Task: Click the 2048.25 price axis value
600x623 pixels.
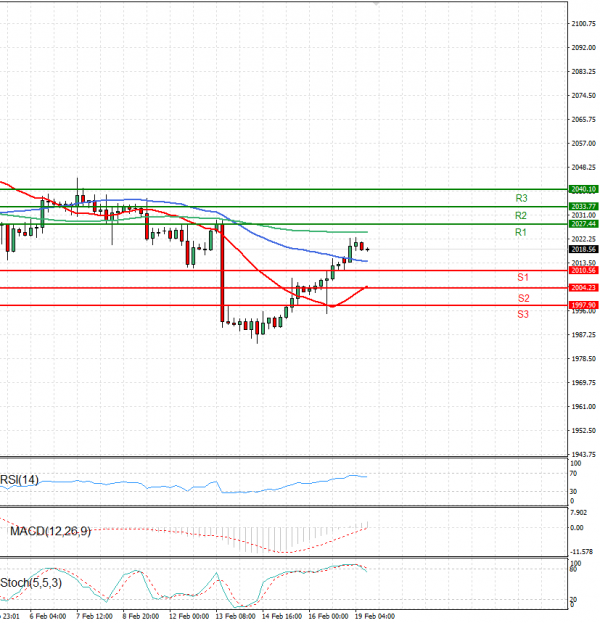Action: point(583,167)
